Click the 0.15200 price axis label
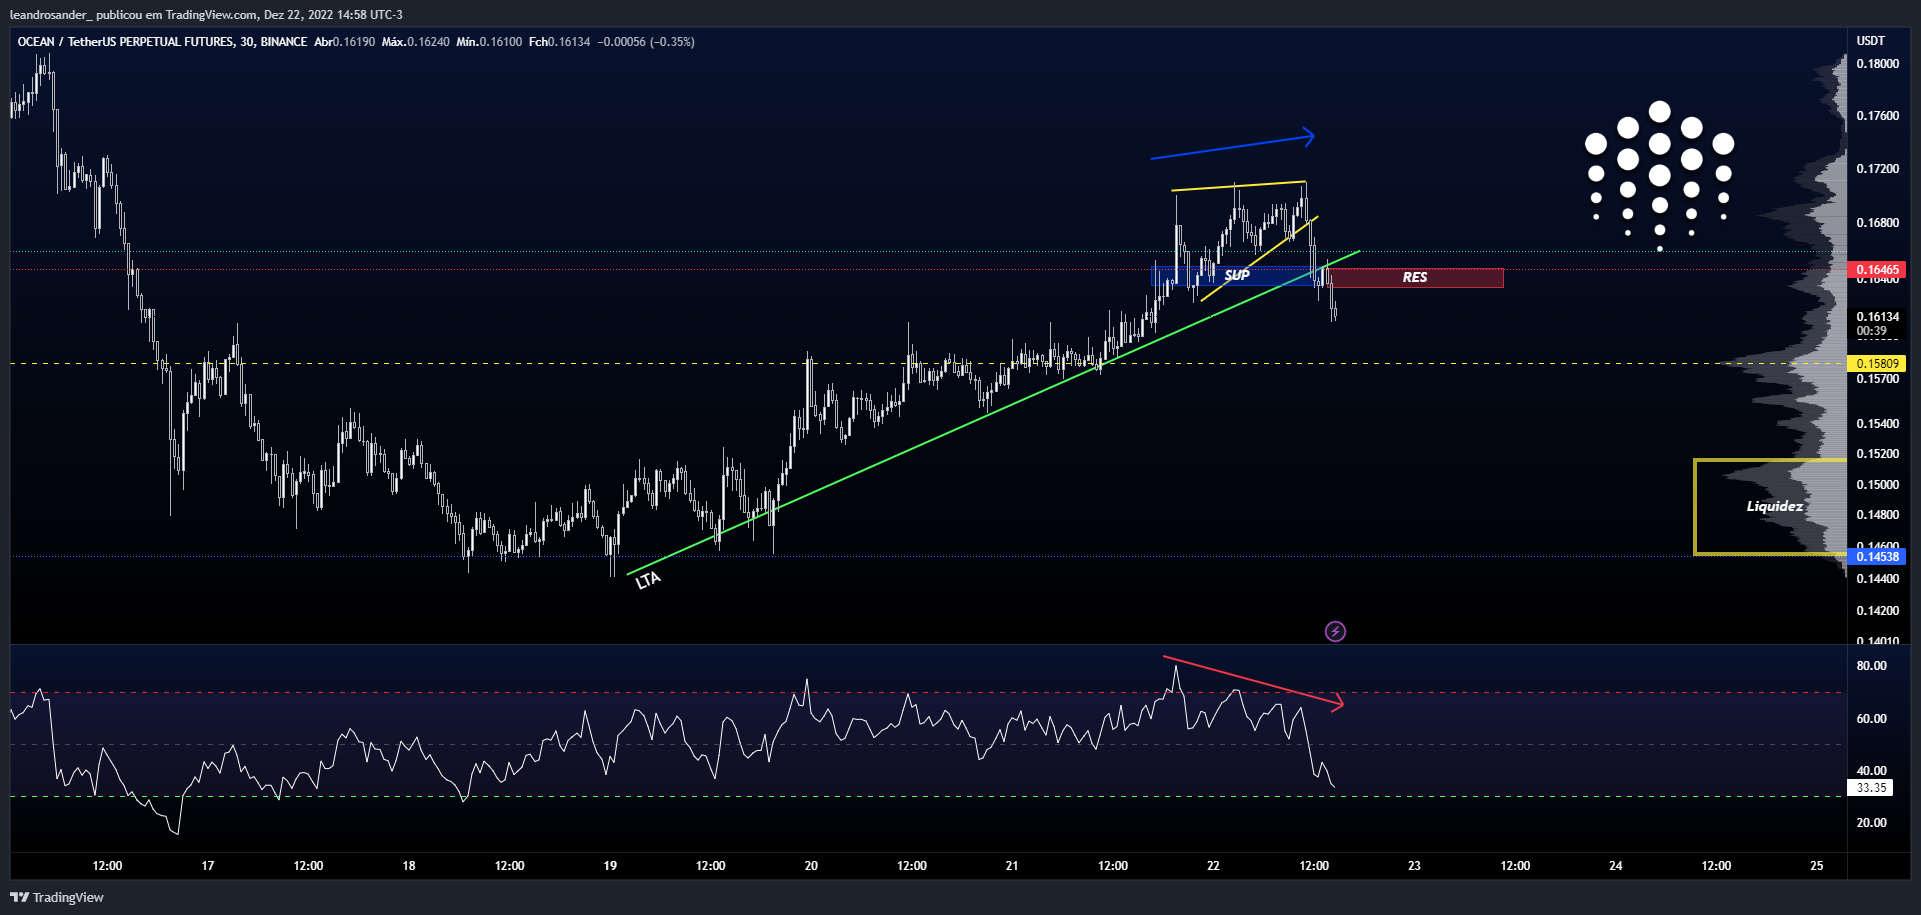The width and height of the screenshot is (1921, 915). [1877, 454]
